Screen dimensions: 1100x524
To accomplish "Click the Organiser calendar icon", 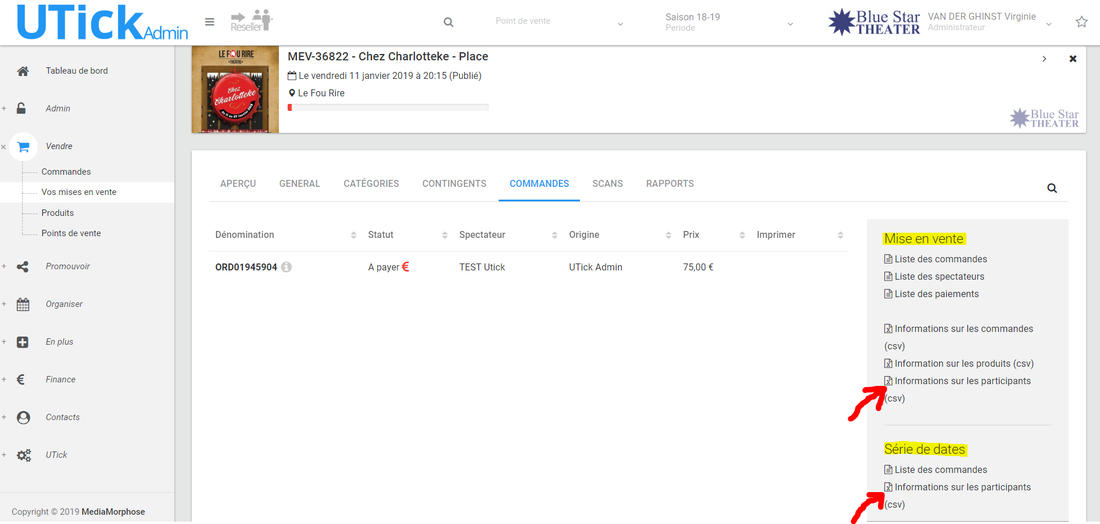I will click(23, 304).
